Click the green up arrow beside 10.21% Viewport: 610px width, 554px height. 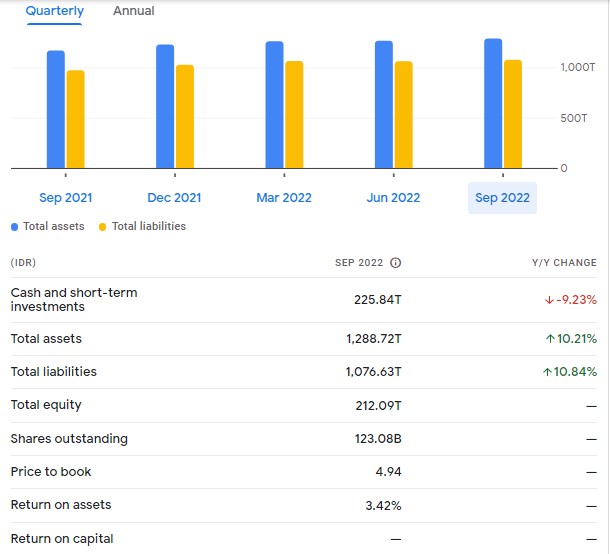pyautogui.click(x=550, y=339)
